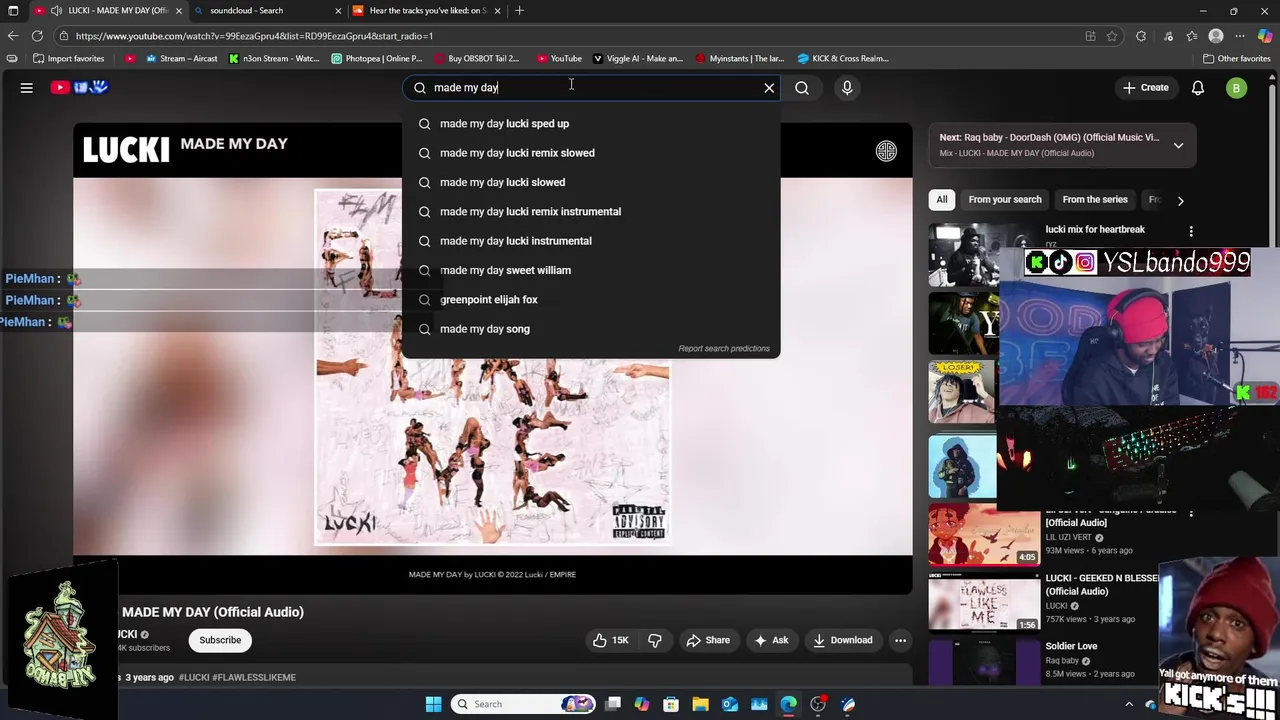The height and width of the screenshot is (720, 1280).
Task: Focus the YouTube search input field
Action: tap(590, 88)
